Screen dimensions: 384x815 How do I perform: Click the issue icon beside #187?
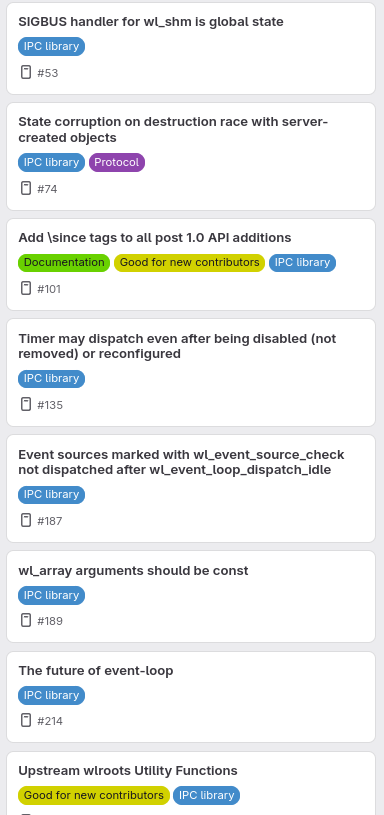click(25, 520)
